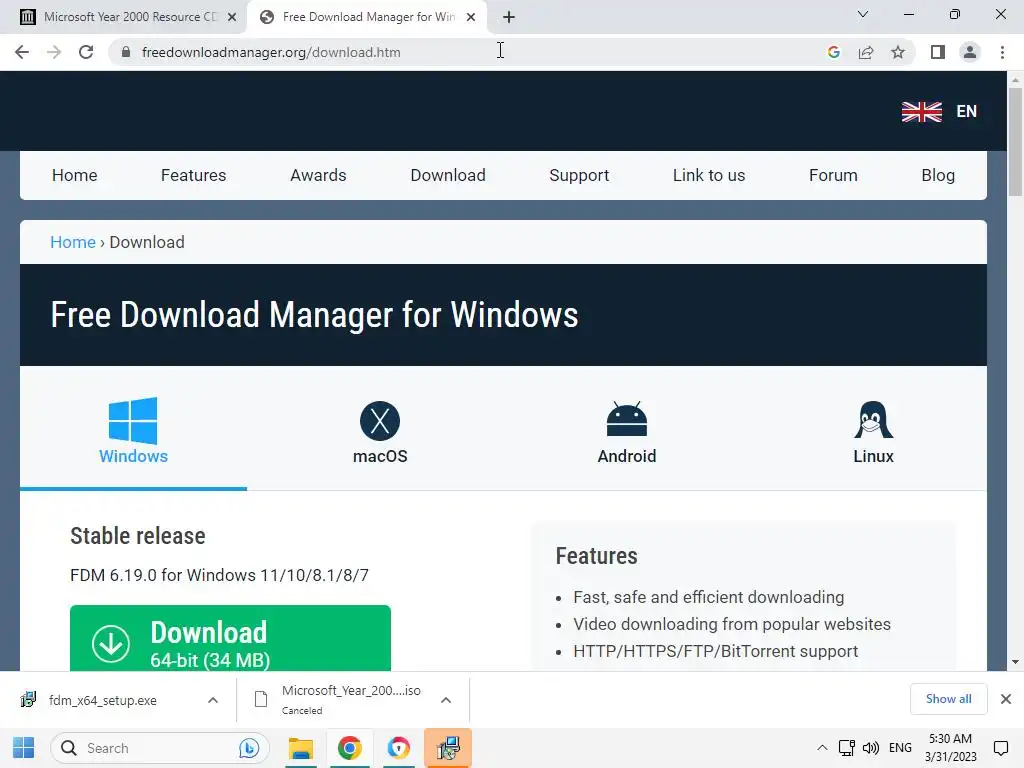Image resolution: width=1024 pixels, height=768 pixels.
Task: Bookmark this tab with star icon
Action: pos(898,52)
